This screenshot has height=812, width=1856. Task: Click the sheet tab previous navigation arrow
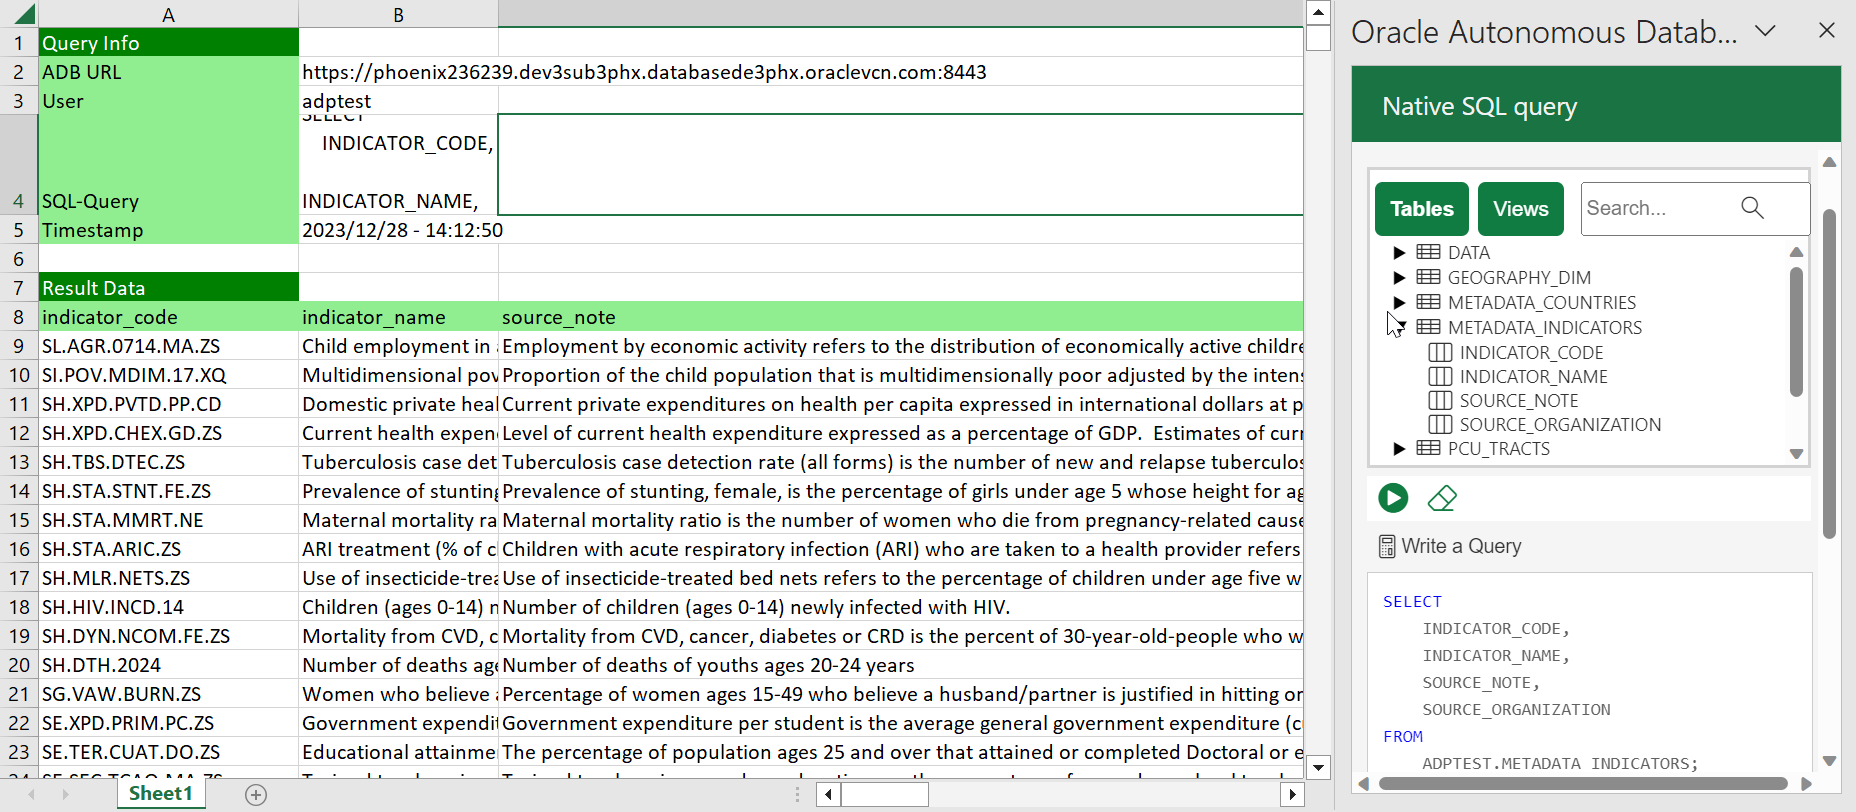point(32,795)
